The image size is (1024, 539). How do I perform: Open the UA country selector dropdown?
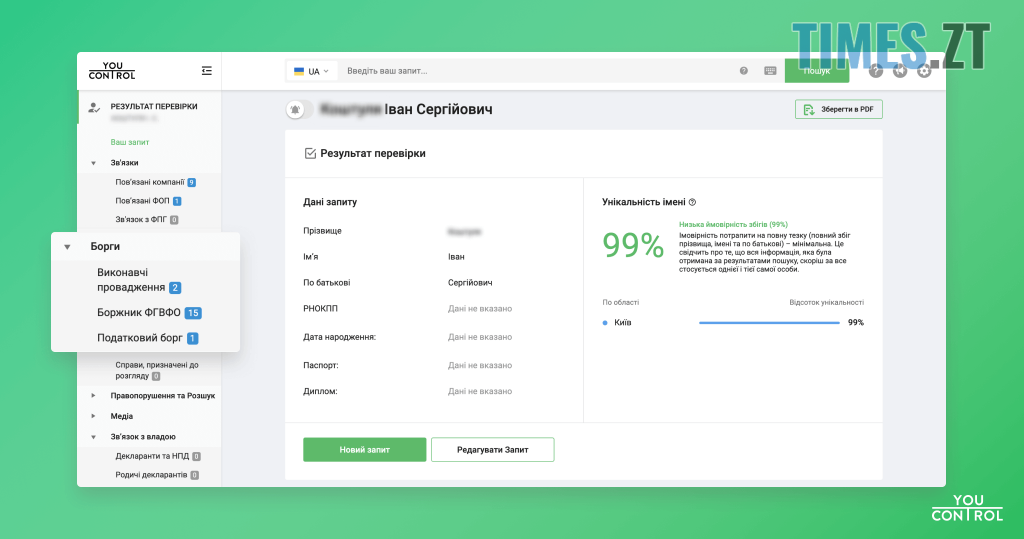pos(311,71)
